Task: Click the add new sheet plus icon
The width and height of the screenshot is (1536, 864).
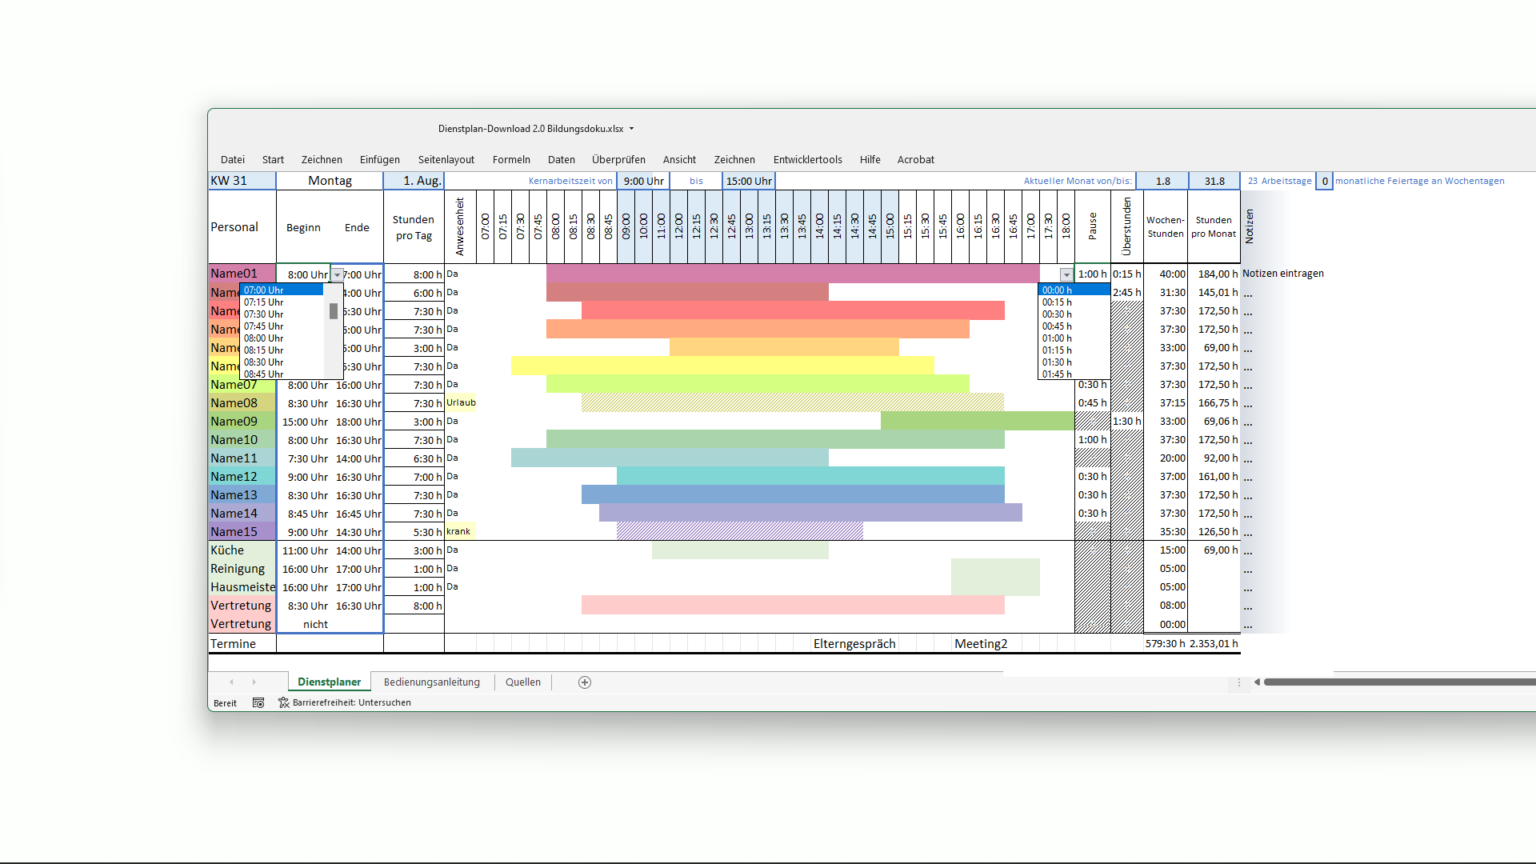Action: [585, 682]
